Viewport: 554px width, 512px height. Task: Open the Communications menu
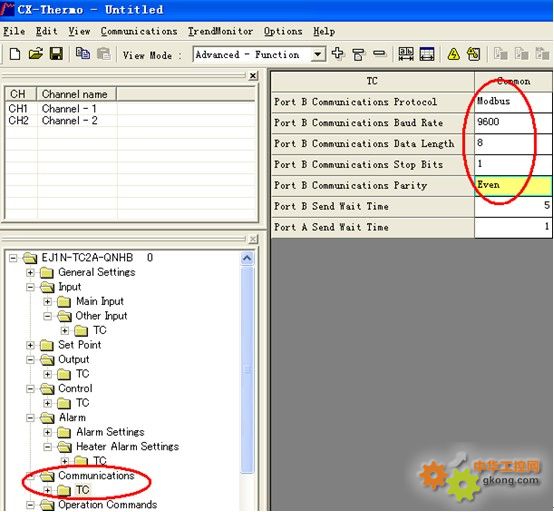coord(139,31)
